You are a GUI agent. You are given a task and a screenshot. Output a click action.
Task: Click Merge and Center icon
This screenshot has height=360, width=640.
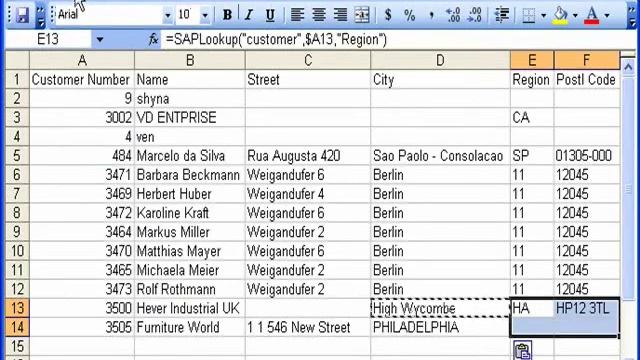tap(362, 15)
